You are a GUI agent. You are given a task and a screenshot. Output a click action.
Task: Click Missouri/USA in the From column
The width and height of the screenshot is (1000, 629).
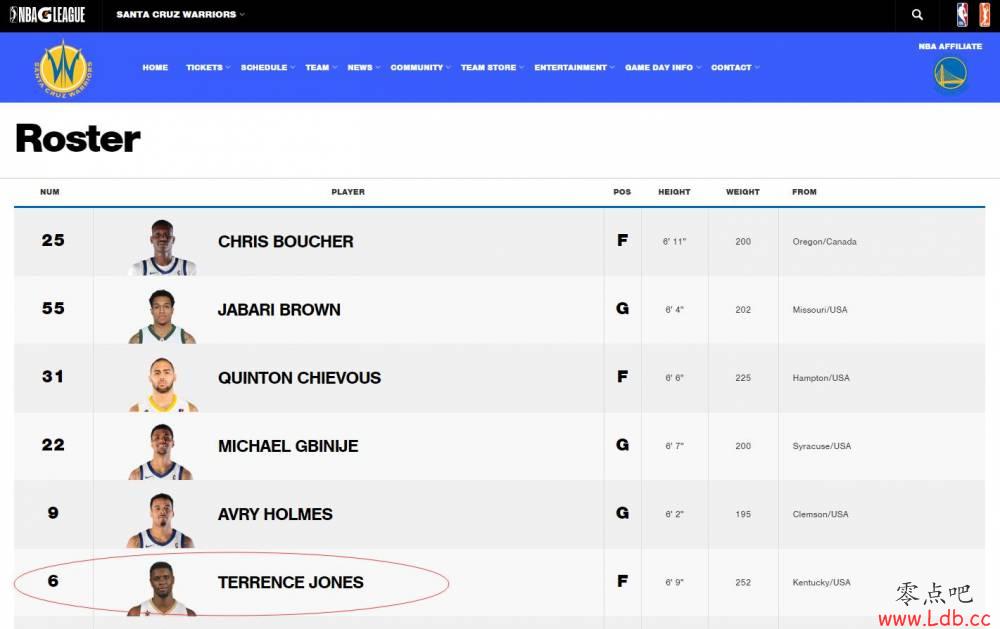click(820, 310)
